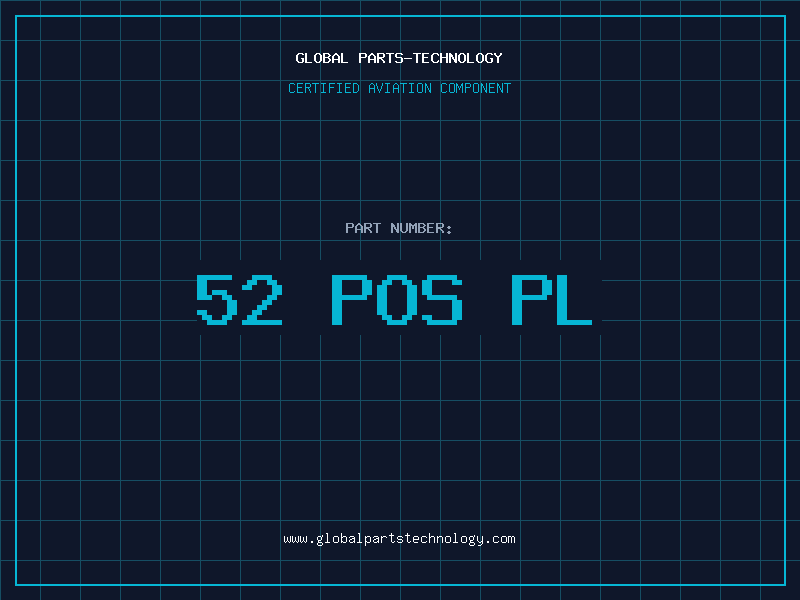Select the CERTIFIED AVIATION COMPONENT subtitle
The width and height of the screenshot is (800, 600).
[x=399, y=88]
